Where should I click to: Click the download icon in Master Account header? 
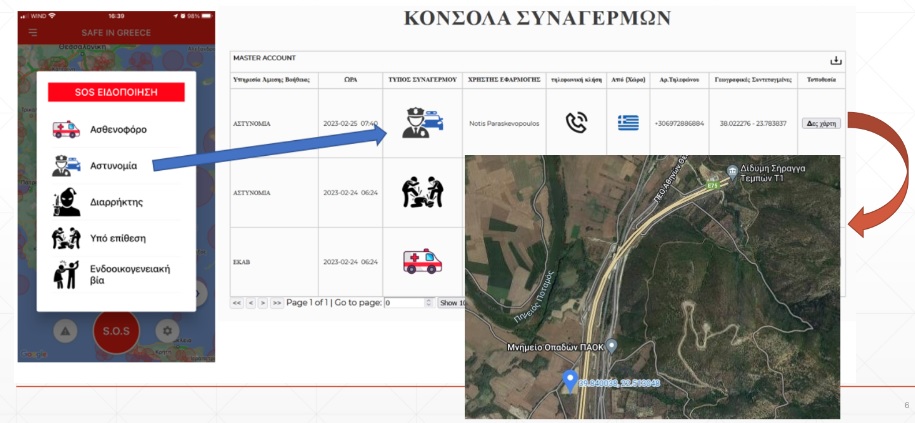(x=836, y=60)
